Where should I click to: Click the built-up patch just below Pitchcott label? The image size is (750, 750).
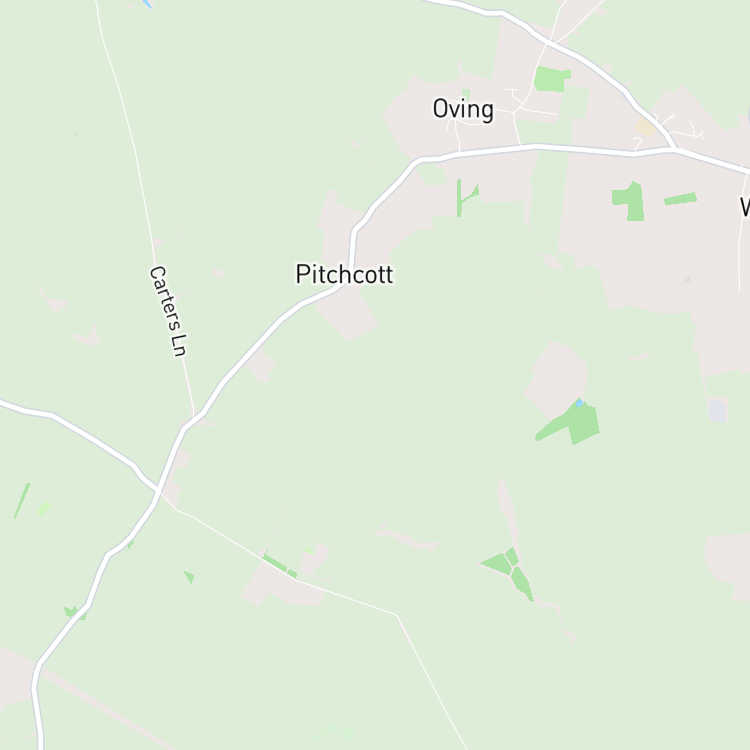tap(348, 314)
